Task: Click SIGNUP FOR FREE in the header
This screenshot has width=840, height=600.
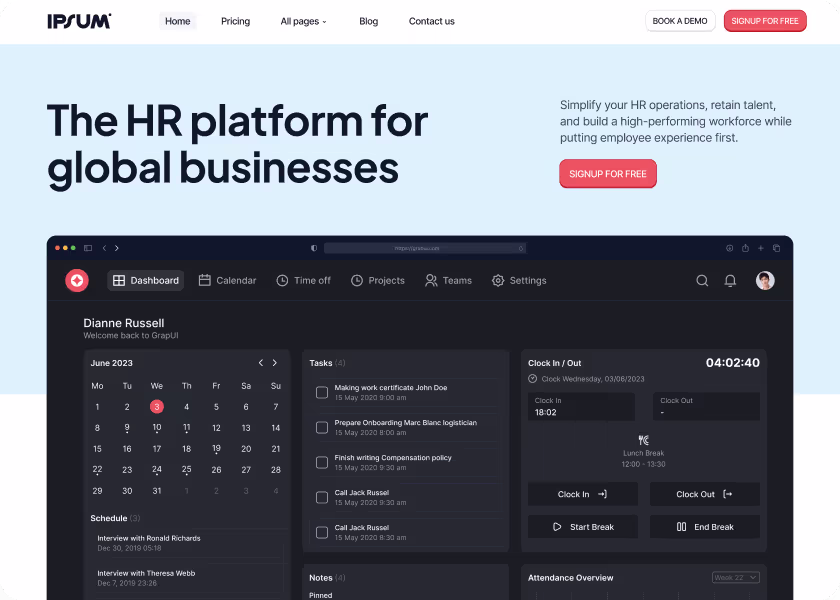Action: pos(765,21)
